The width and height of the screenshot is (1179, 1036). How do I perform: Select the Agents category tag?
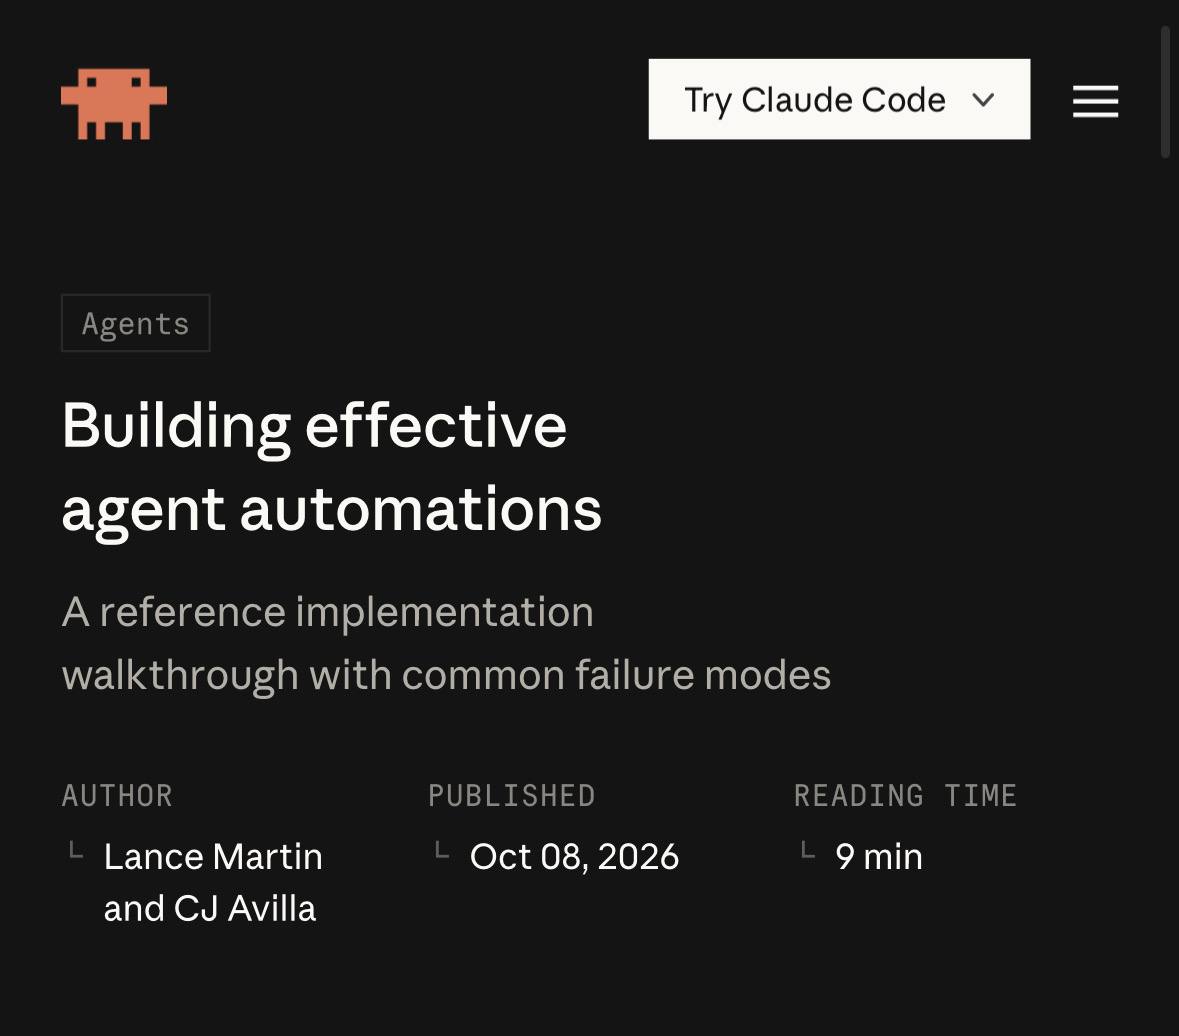(135, 323)
